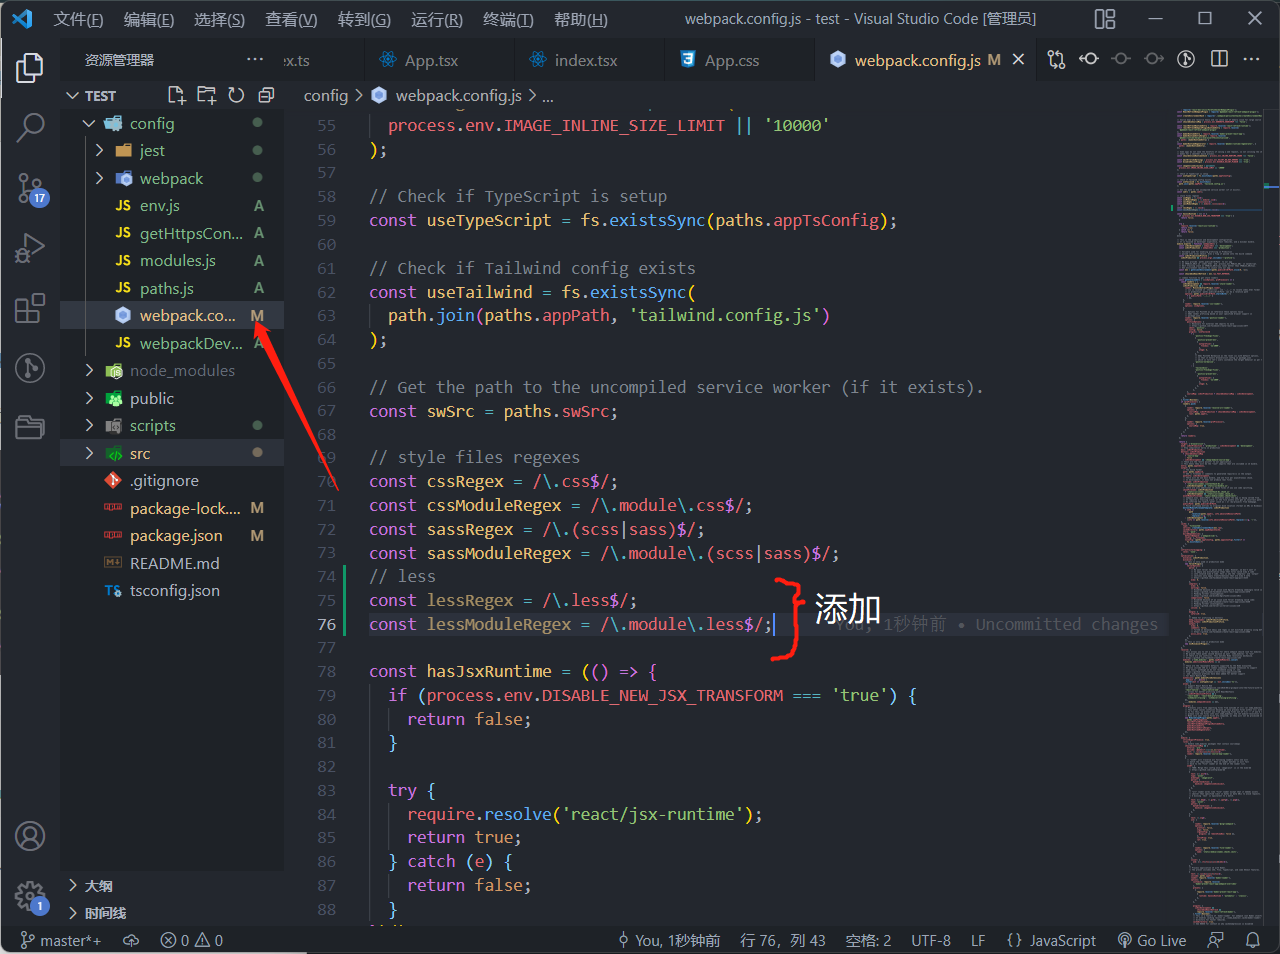Open Source Control view with 17 badge
Screen dimensions: 1280x954
click(x=30, y=187)
